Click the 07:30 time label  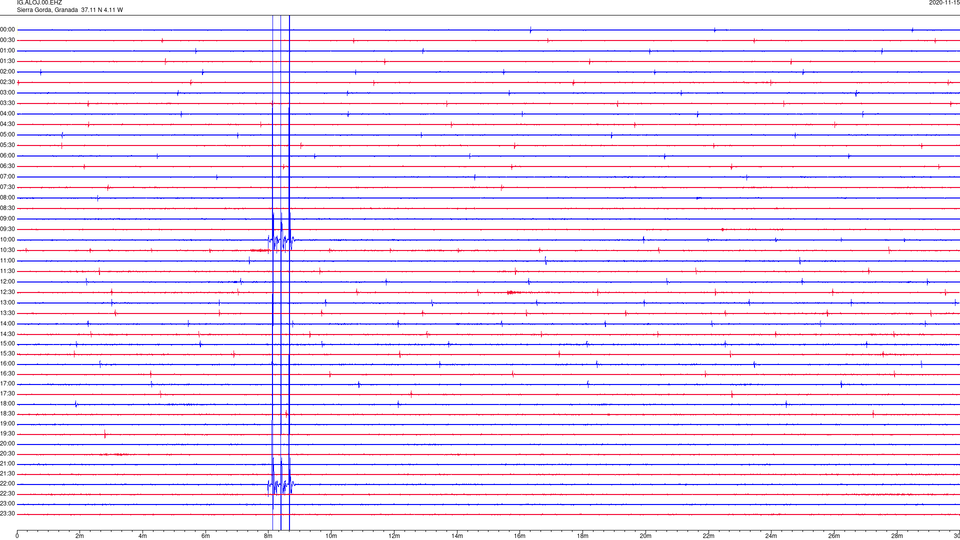8,187
